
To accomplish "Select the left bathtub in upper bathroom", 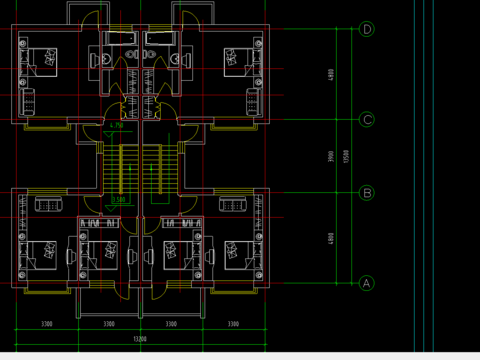I will [121, 39].
